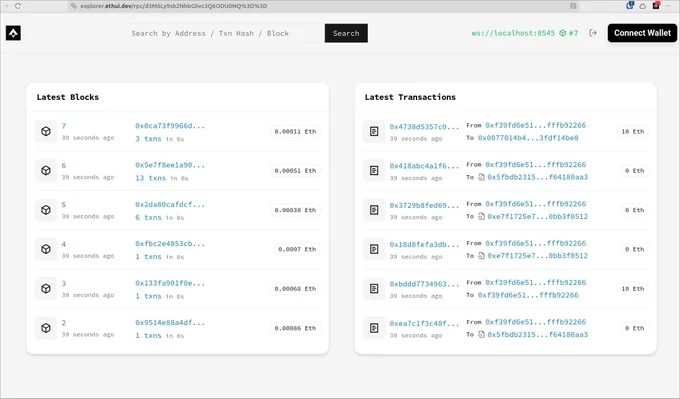Click the browser reload icon
Screen dimensions: 680x399
(17, 6)
